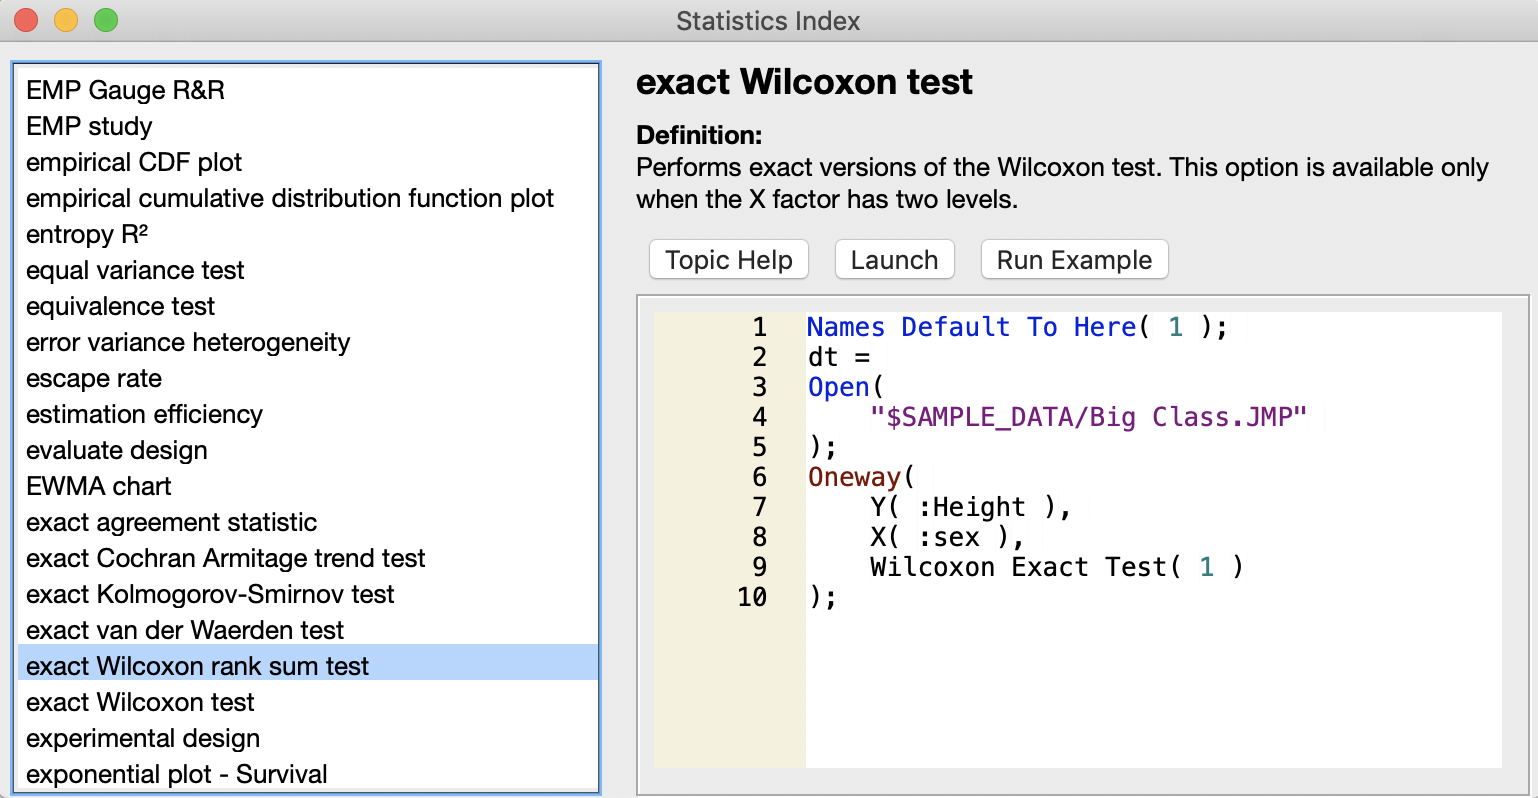Select 'equivalence test' in the list
Image resolution: width=1538 pixels, height=798 pixels.
pyautogui.click(x=120, y=306)
